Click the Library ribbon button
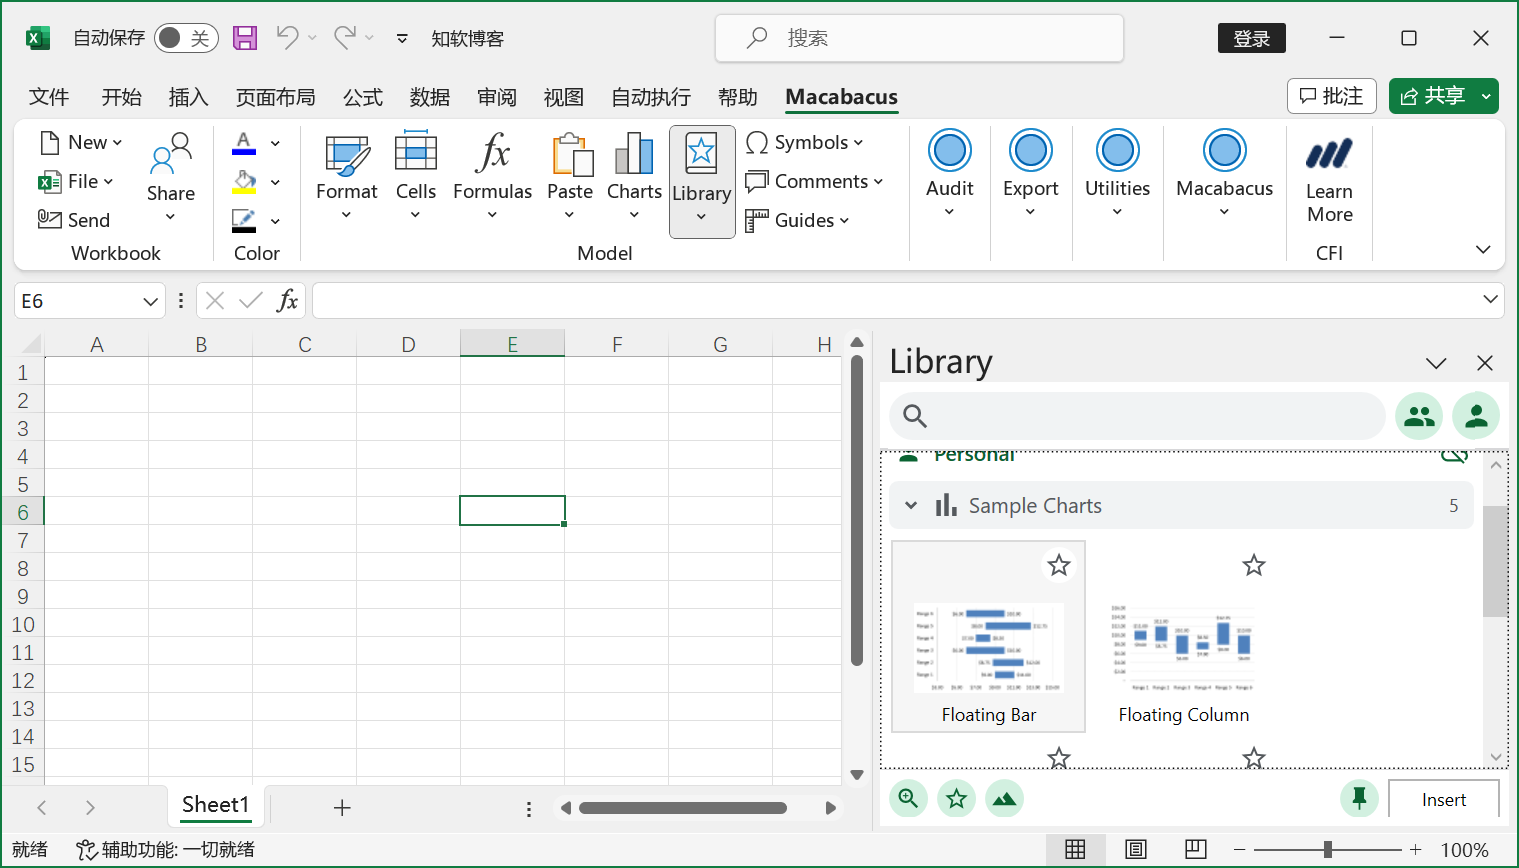 point(702,181)
